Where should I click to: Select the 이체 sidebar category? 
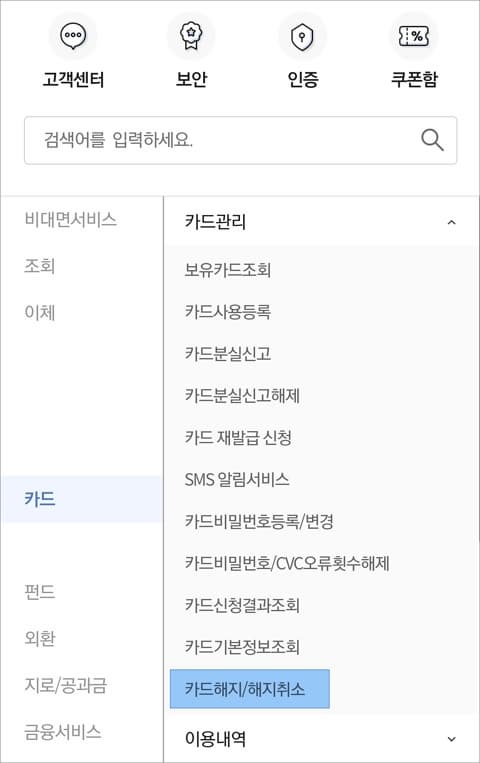click(x=39, y=312)
